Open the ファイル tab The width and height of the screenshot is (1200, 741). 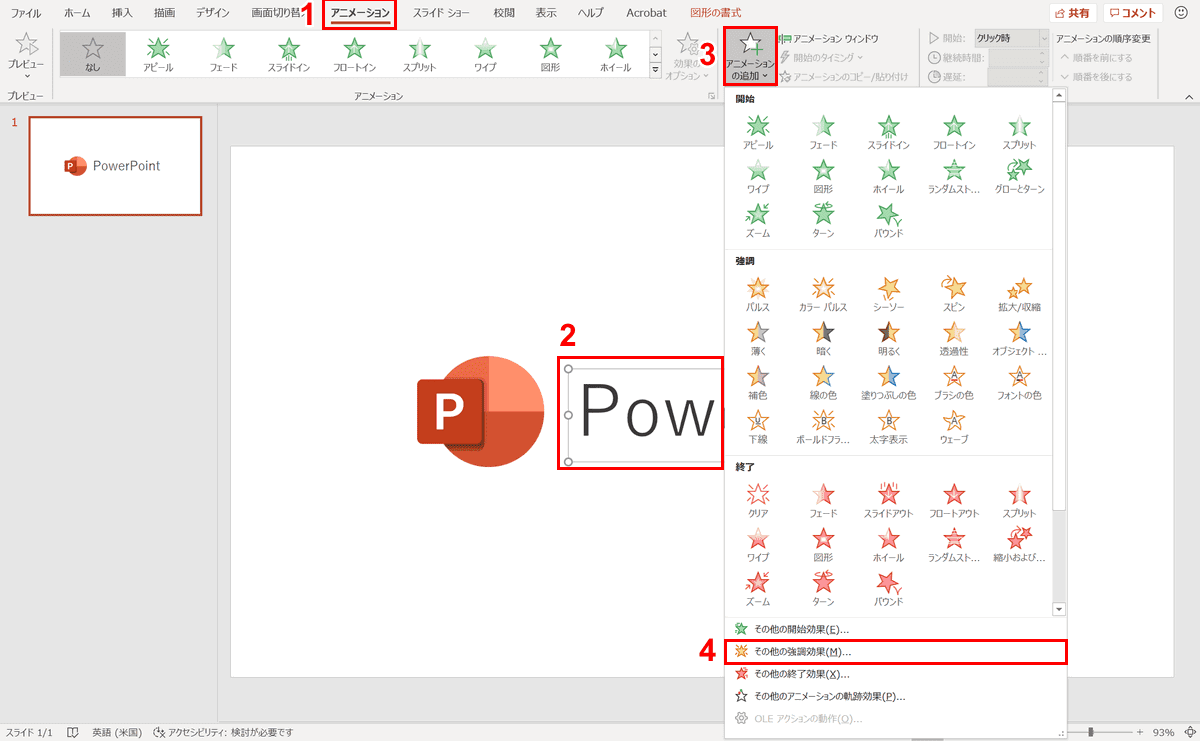point(25,14)
